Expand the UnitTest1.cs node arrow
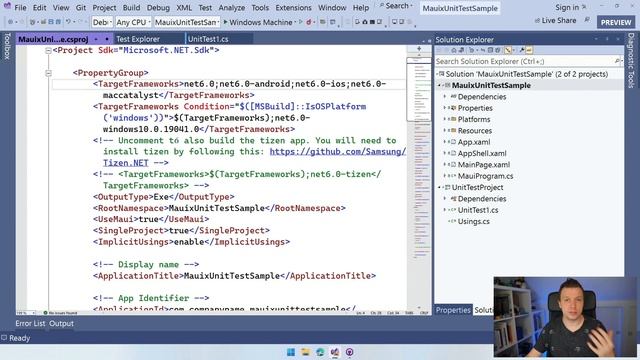 (445, 210)
